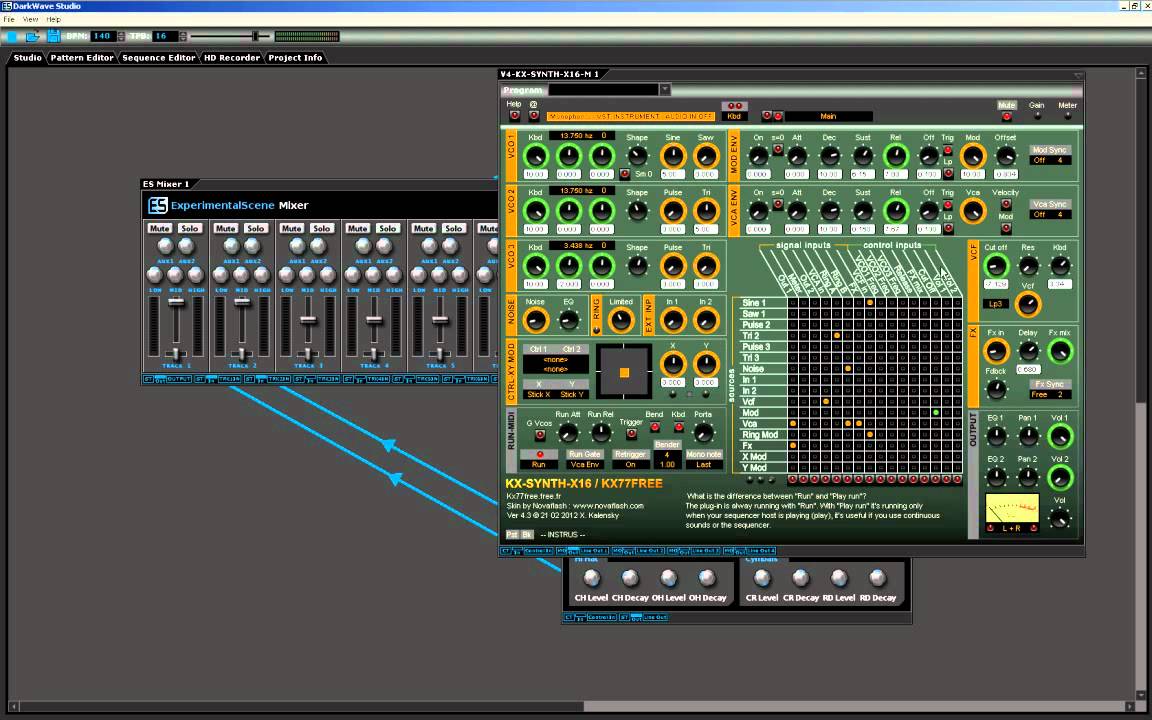The height and width of the screenshot is (720, 1152).
Task: Click the Noise level knob
Action: pos(535,320)
